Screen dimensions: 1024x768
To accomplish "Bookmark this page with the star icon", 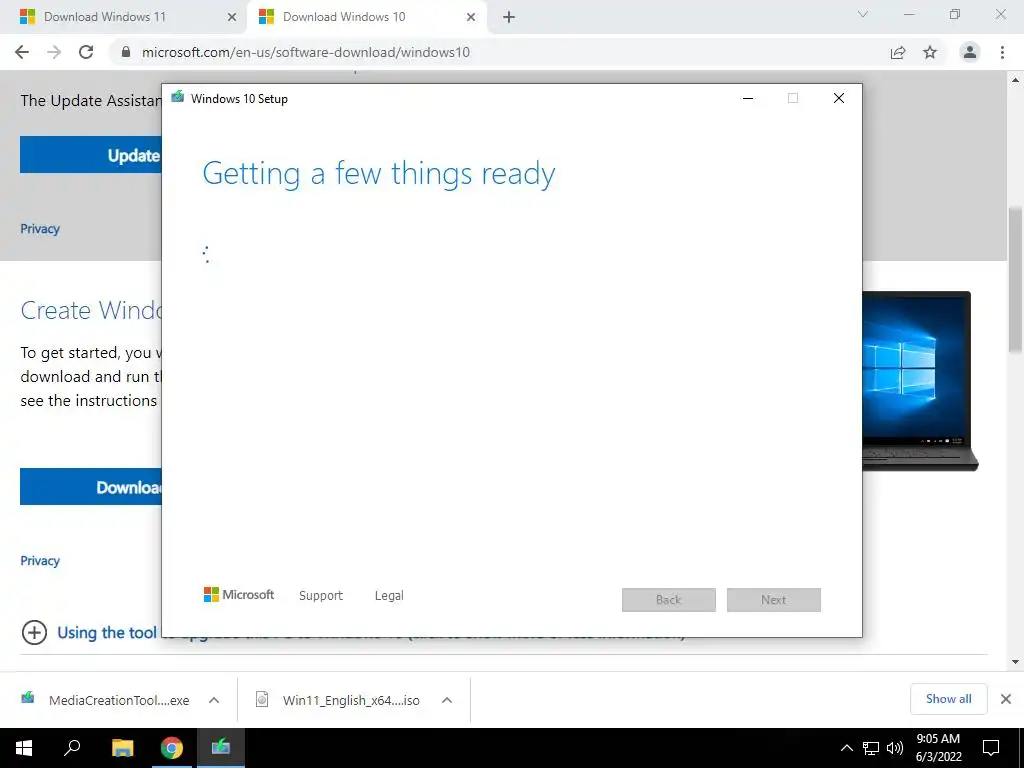I will click(x=930, y=52).
